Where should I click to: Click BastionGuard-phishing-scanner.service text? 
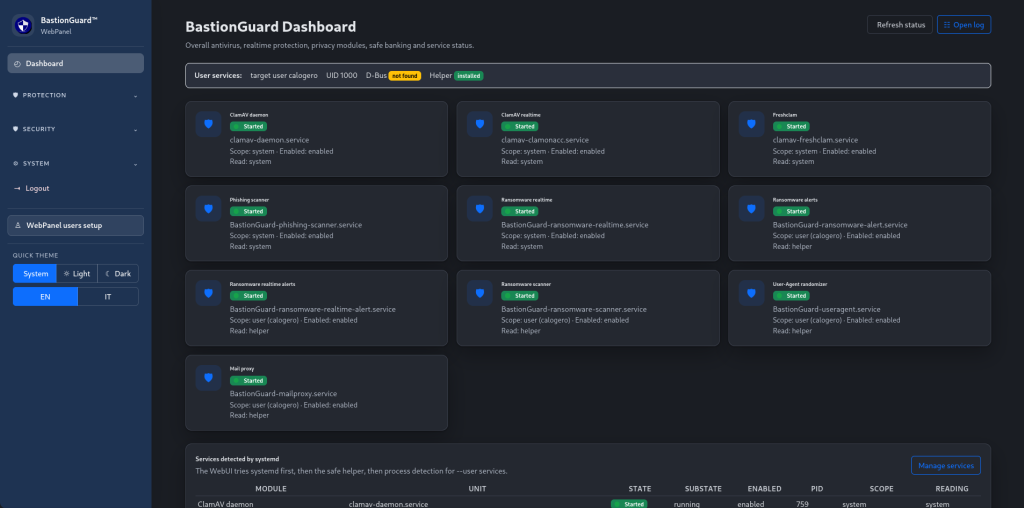296,225
